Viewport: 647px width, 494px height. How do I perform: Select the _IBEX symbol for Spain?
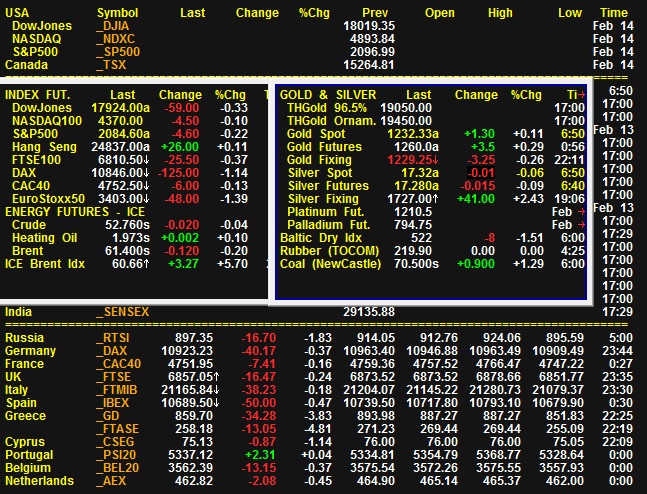tap(112, 403)
